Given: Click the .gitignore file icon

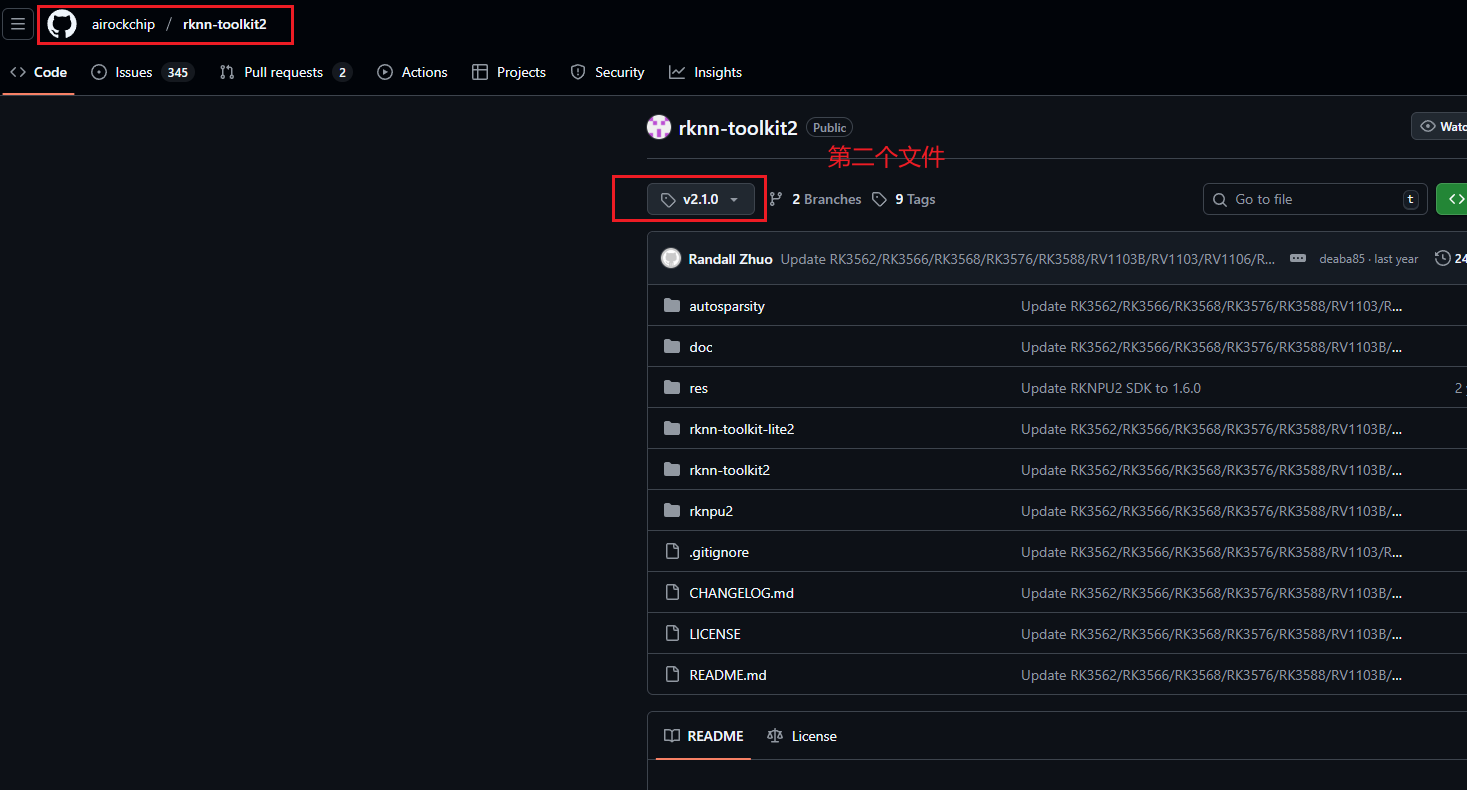Looking at the screenshot, I should [672, 551].
